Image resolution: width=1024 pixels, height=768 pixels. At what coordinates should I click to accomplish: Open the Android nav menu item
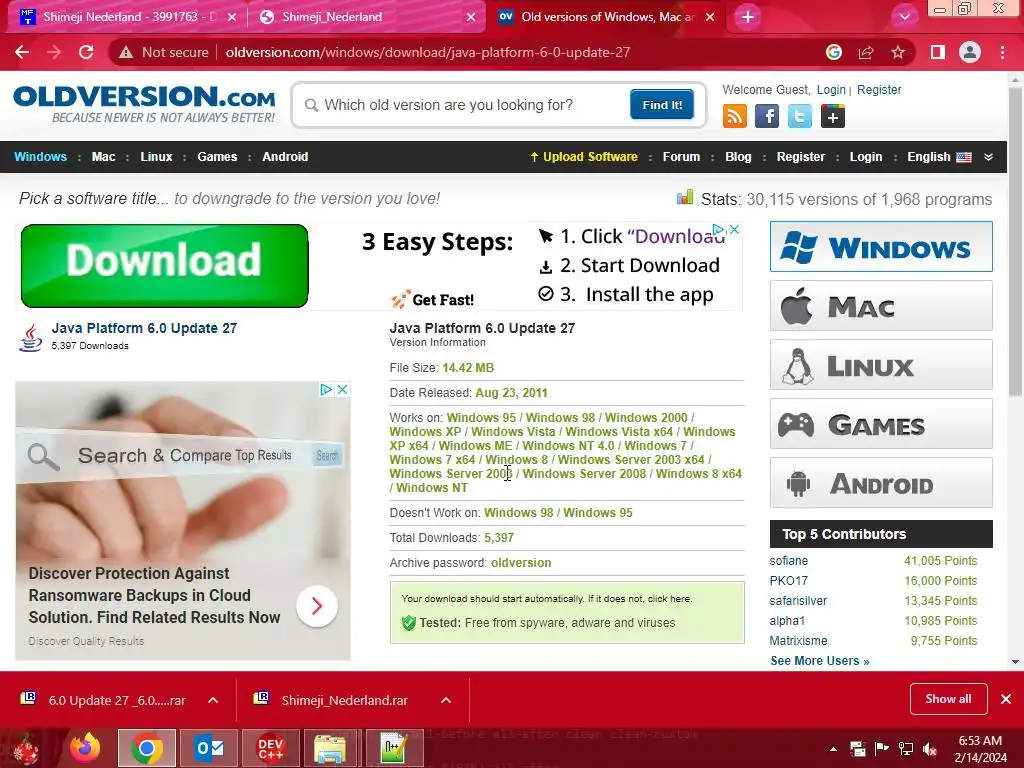(x=285, y=157)
